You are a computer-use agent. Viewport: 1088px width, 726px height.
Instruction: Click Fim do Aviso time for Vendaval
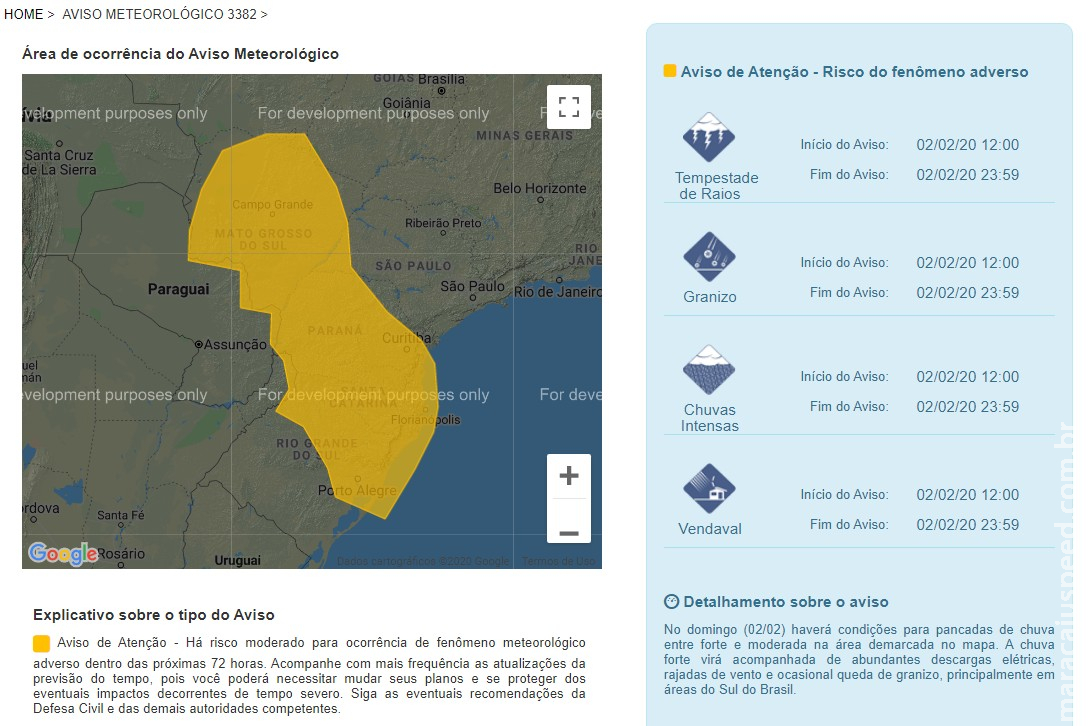tap(967, 525)
